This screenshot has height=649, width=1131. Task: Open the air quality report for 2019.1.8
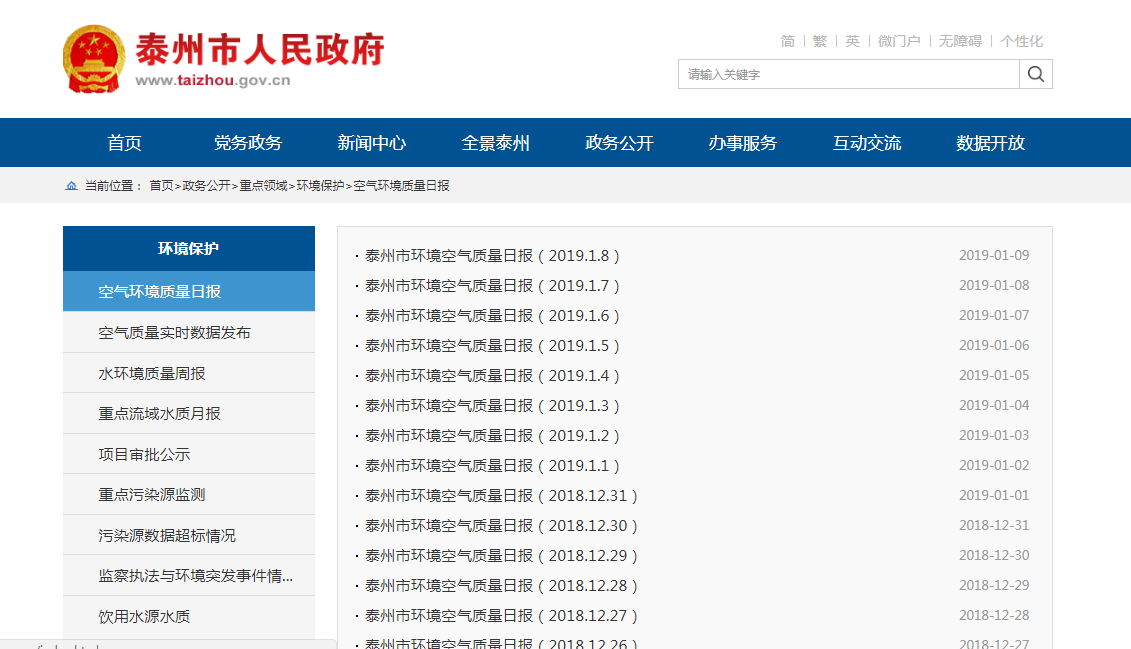pyautogui.click(x=492, y=256)
